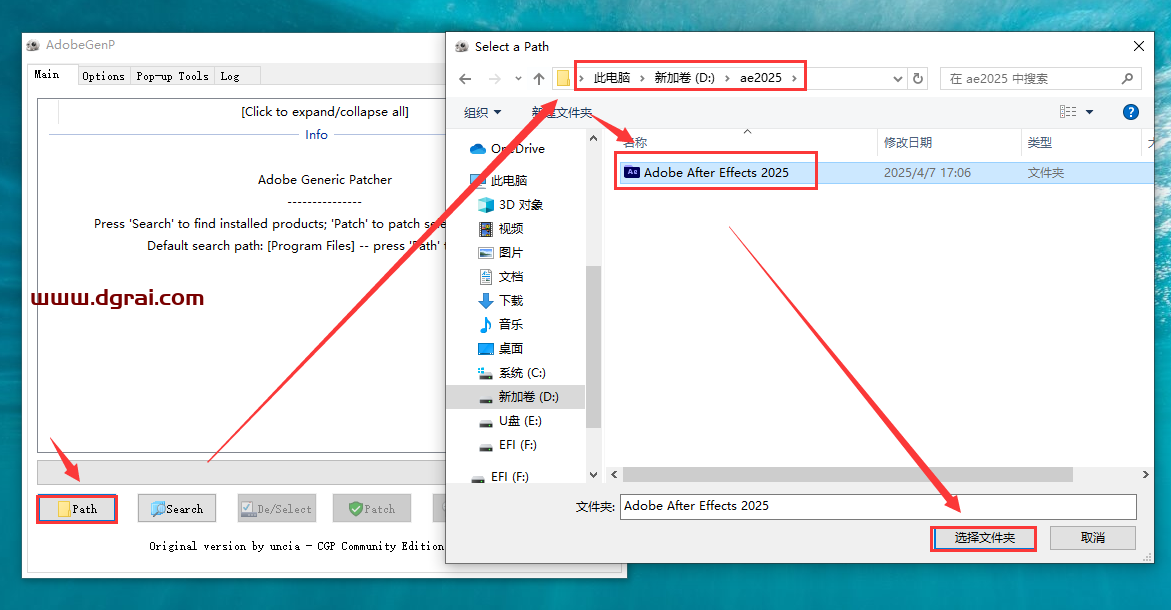Open the view options dropdown arrow
This screenshot has height=610, width=1171.
(x=1089, y=112)
